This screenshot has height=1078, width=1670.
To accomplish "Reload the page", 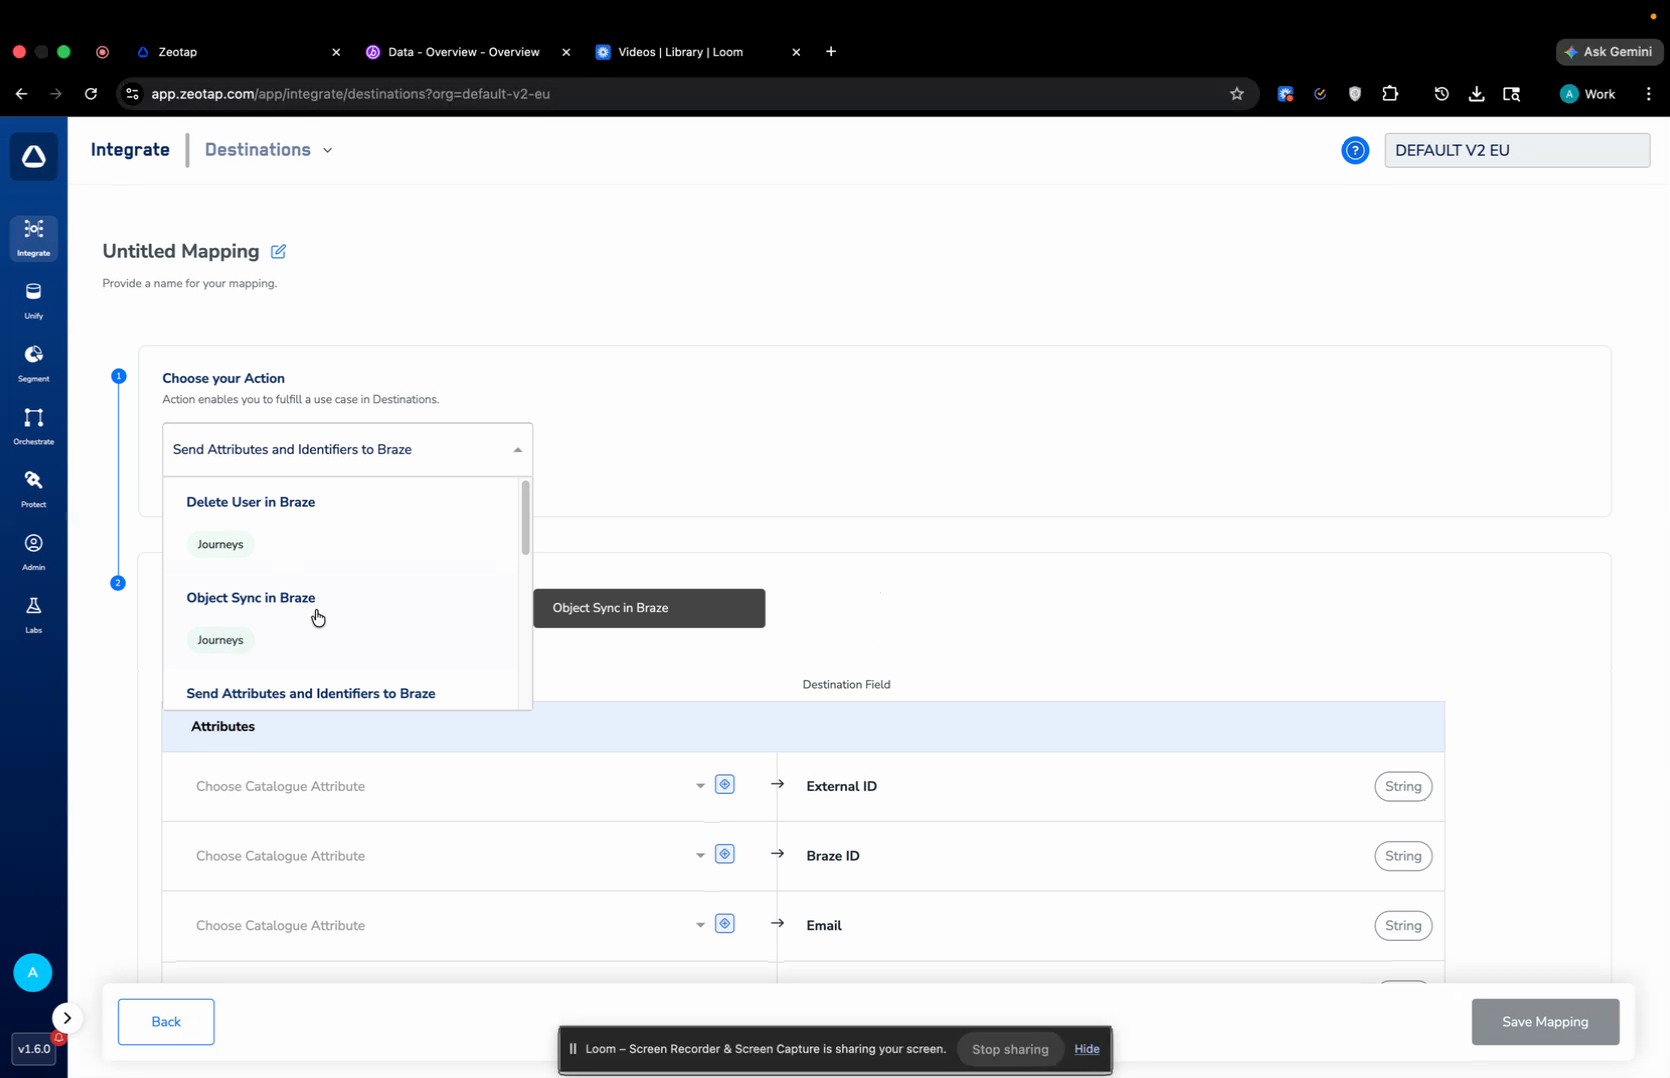I will 91,94.
